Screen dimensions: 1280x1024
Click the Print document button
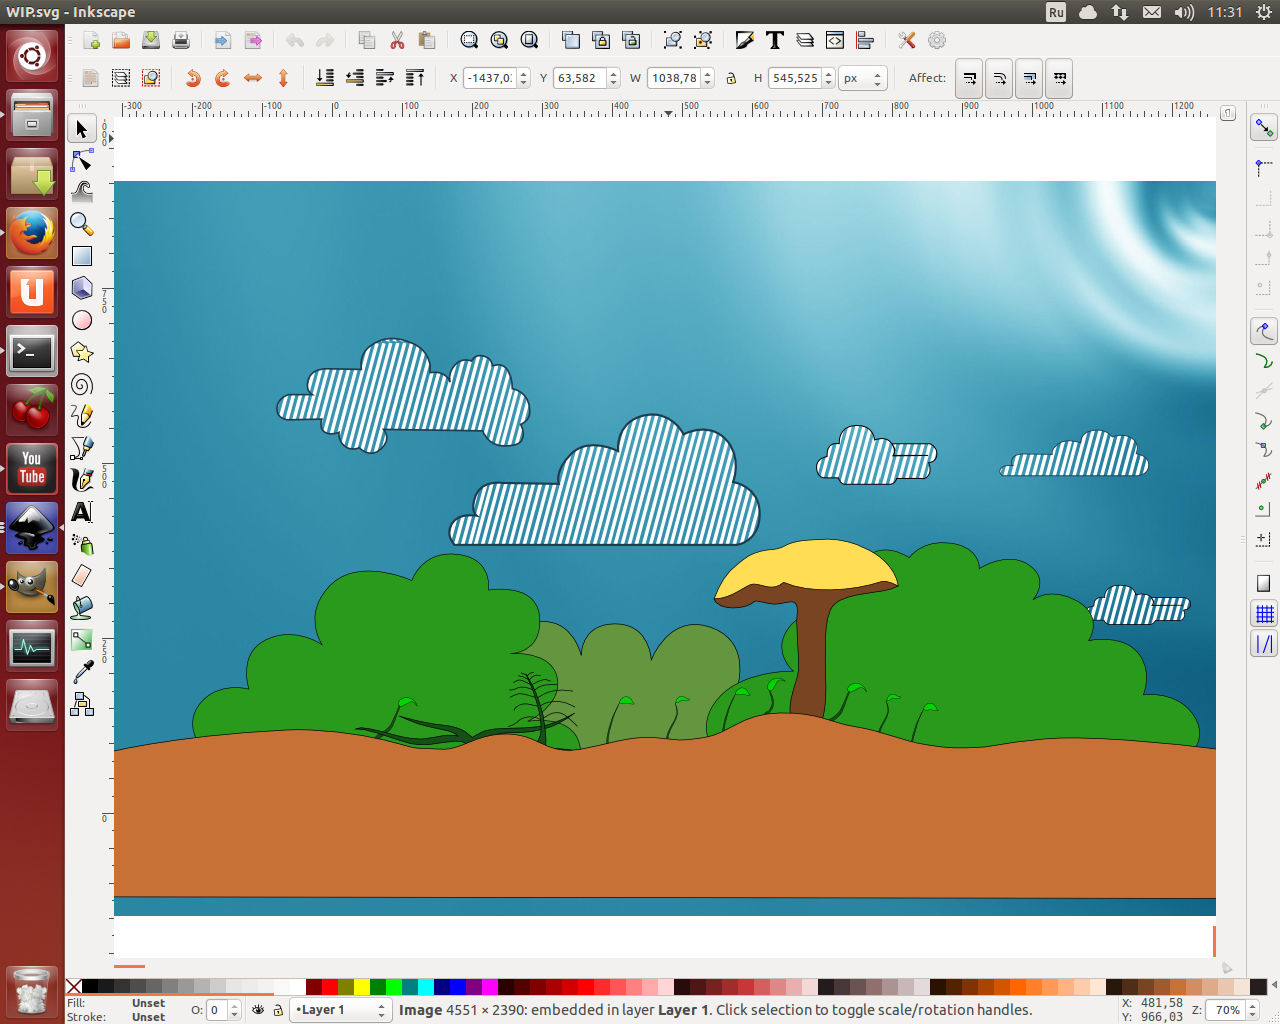click(x=181, y=40)
